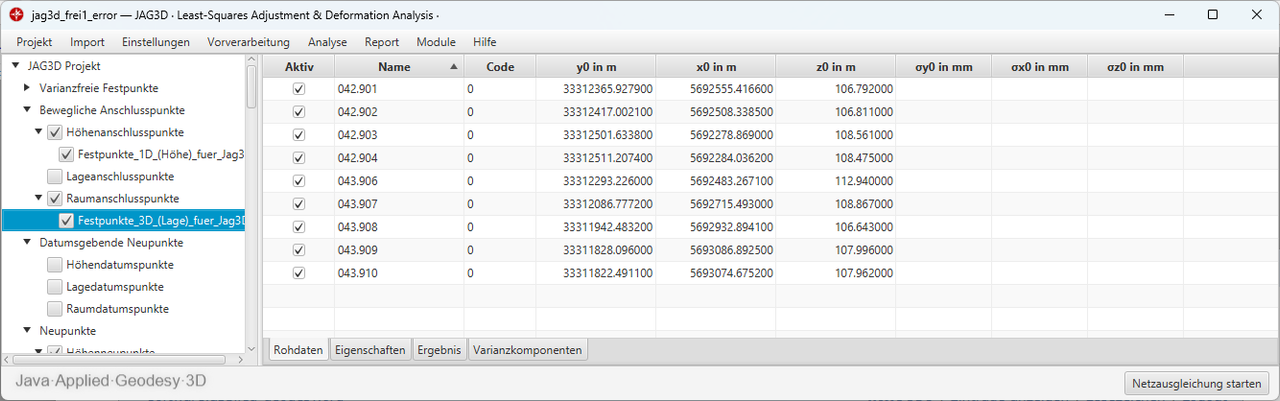Uncheck the Höhenanschlusspunkte checkbox
Viewport: 1280px width, 401px height.
pos(55,132)
